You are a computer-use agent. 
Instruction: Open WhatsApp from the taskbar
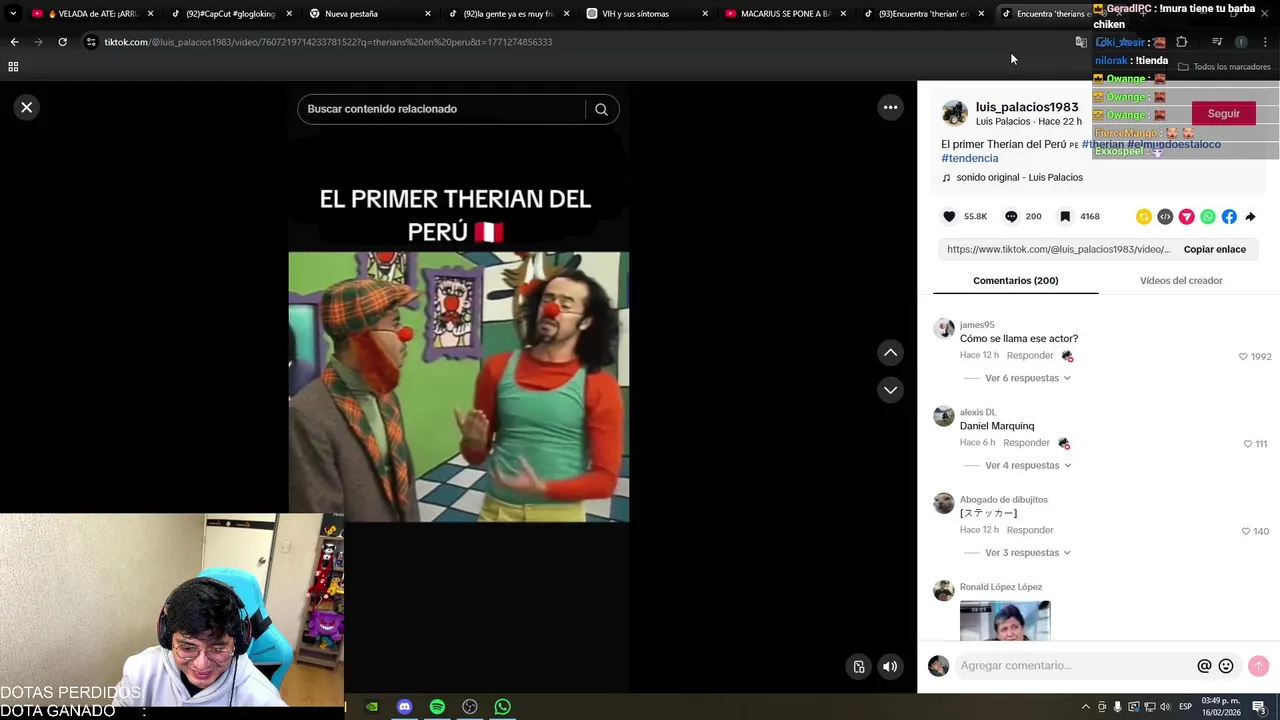(x=503, y=707)
